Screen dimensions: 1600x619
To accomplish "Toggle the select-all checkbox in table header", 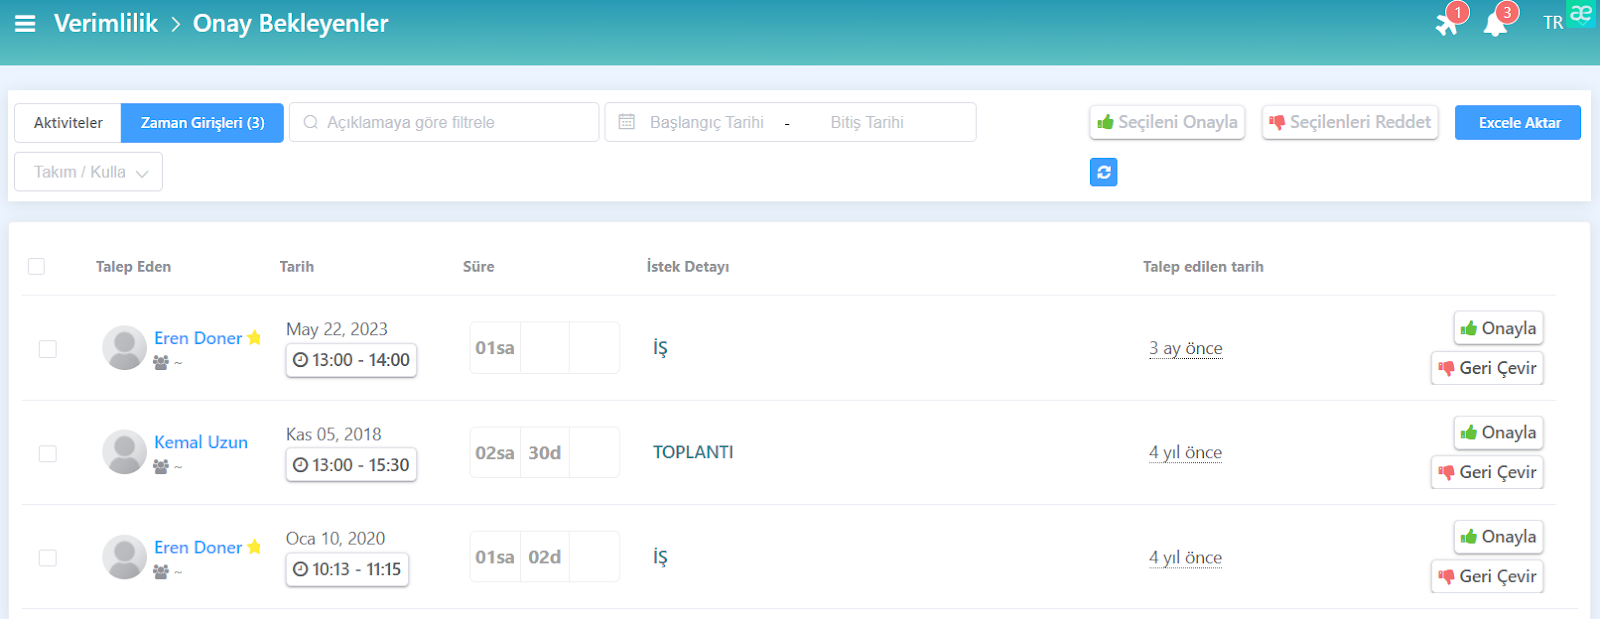I will (x=37, y=266).
